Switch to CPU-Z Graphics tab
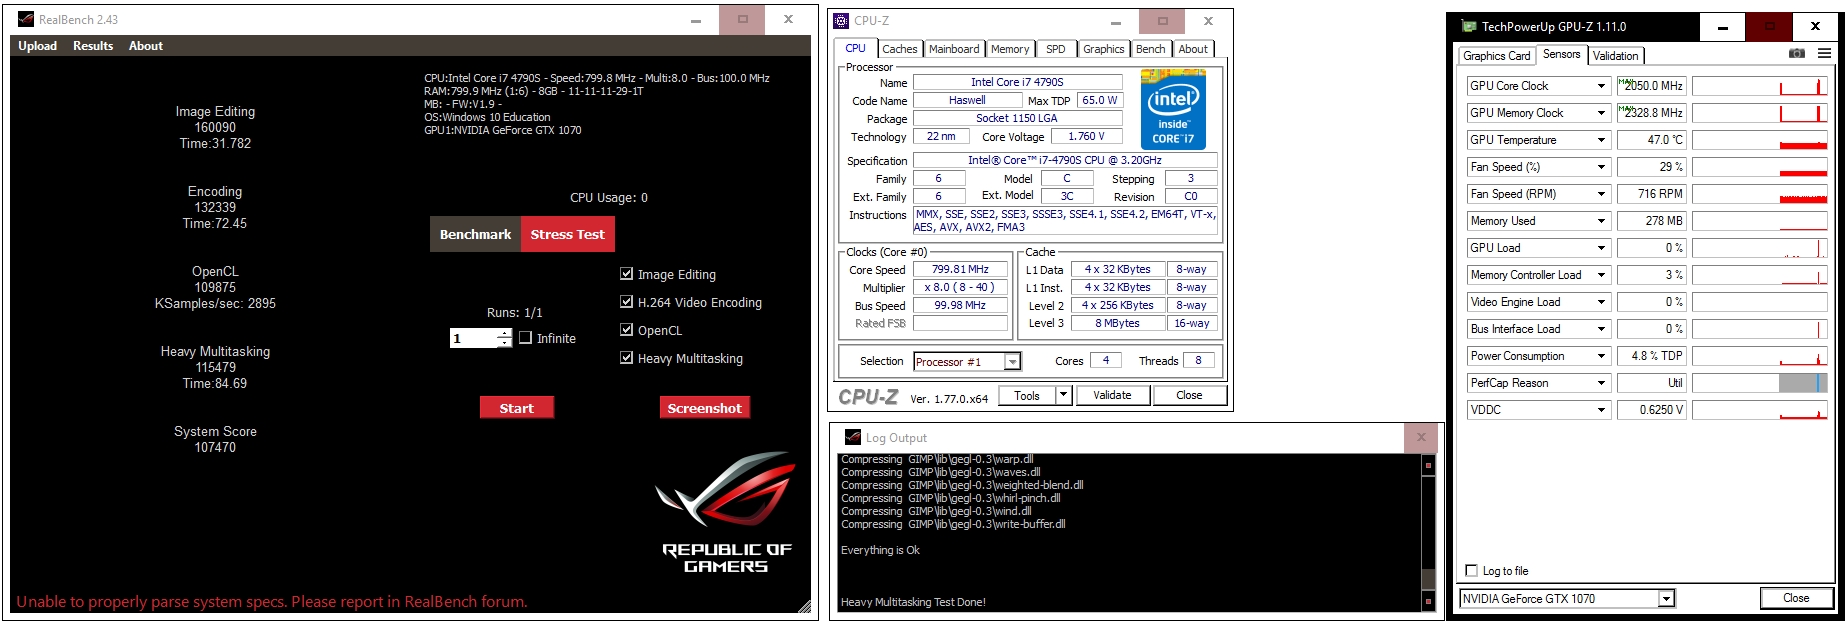Image resolution: width=1847 pixels, height=621 pixels. pyautogui.click(x=1104, y=49)
